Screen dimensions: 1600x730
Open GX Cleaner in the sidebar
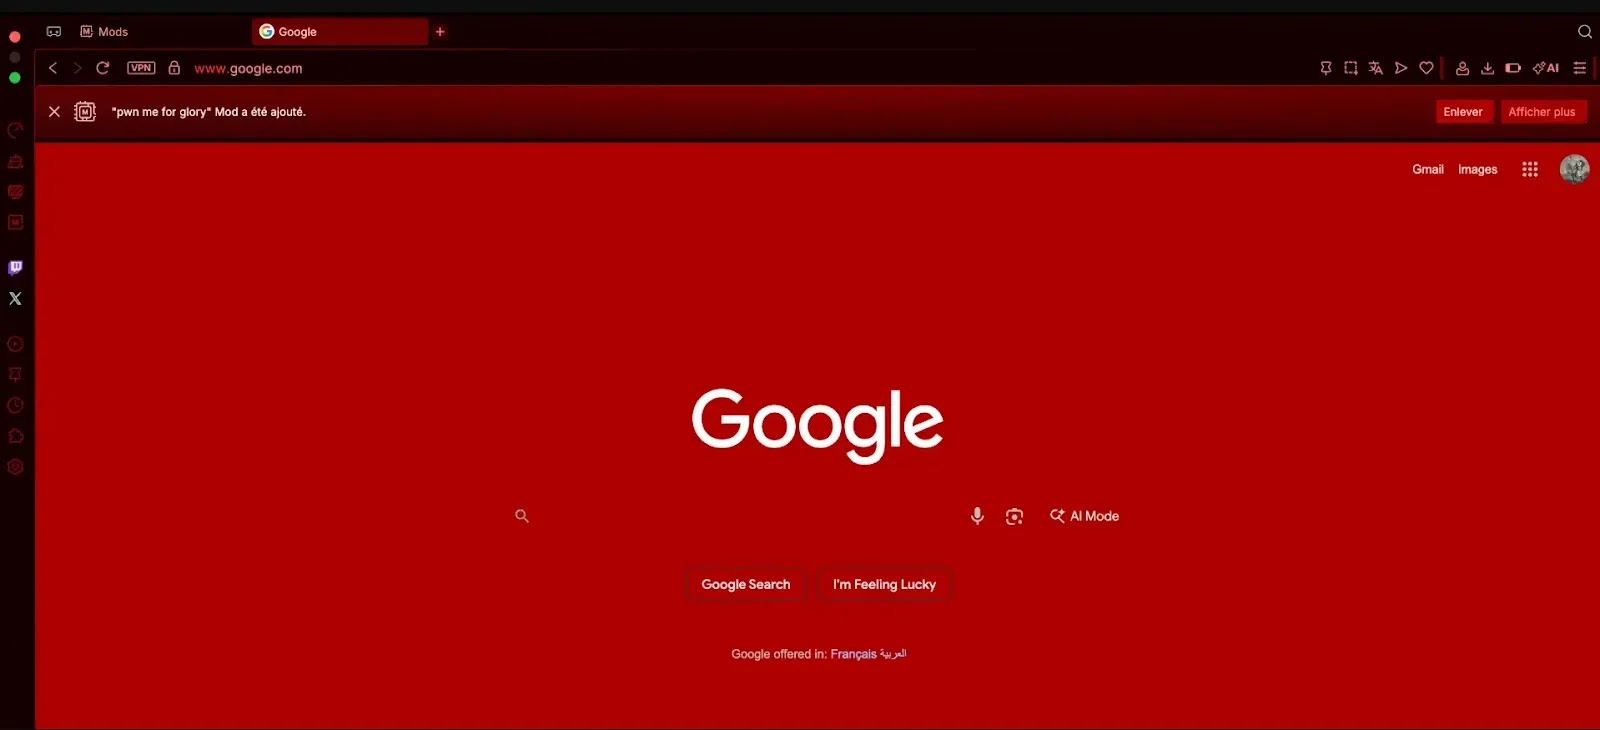click(15, 161)
